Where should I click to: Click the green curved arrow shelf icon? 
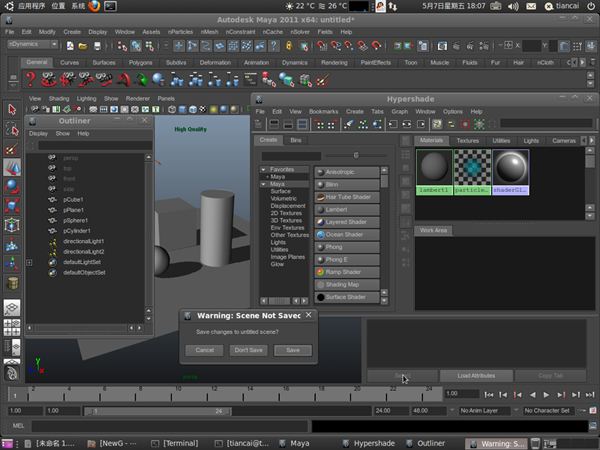(x=141, y=80)
